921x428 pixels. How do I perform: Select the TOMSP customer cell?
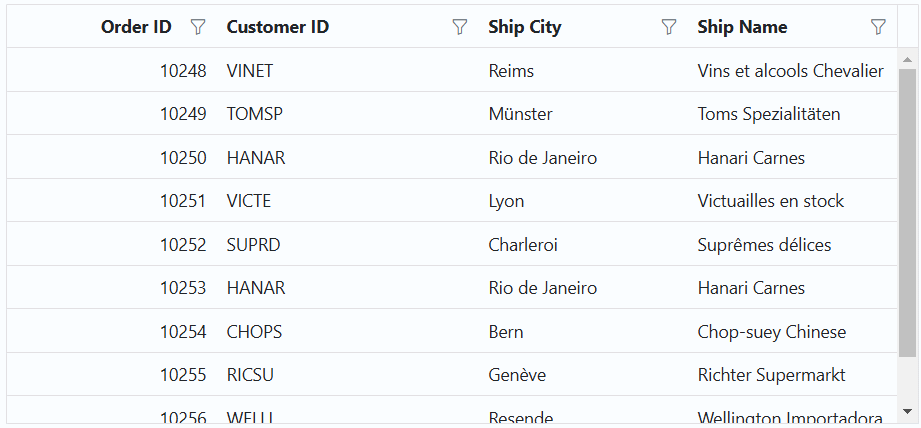tap(255, 114)
